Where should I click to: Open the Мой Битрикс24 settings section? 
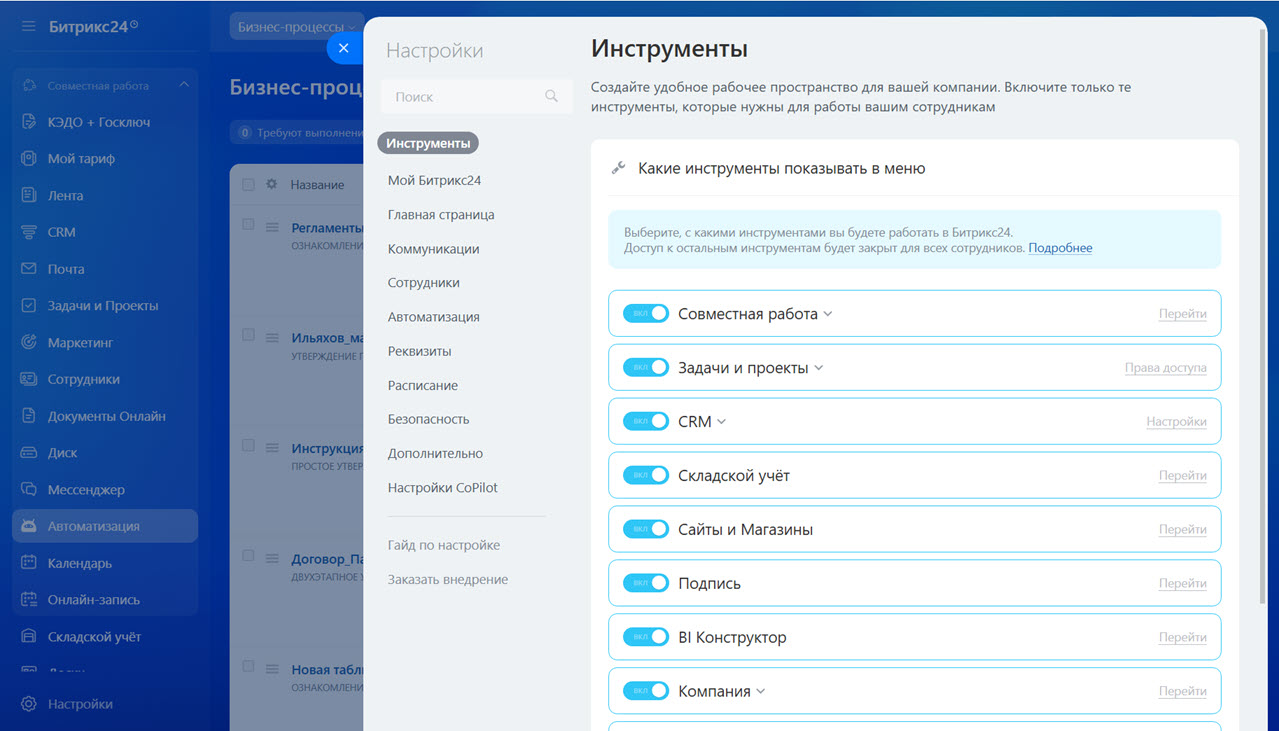[x=435, y=181]
